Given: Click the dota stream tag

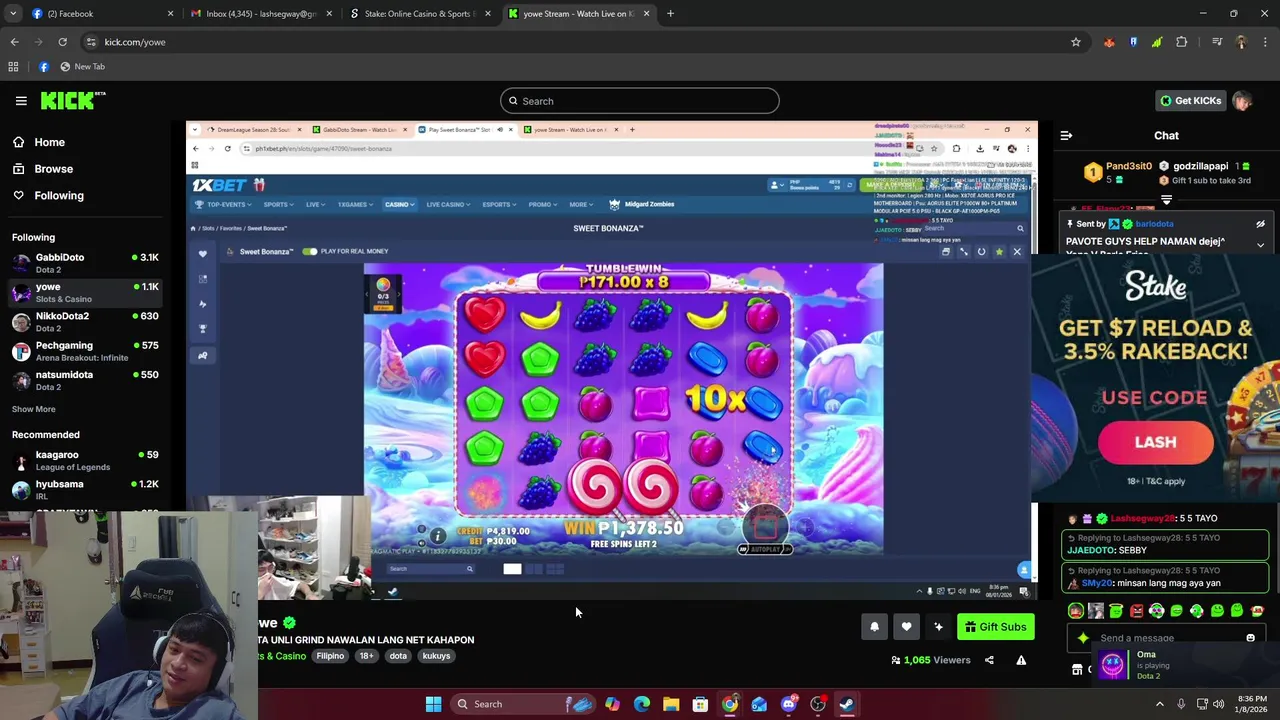Looking at the screenshot, I should (x=398, y=656).
